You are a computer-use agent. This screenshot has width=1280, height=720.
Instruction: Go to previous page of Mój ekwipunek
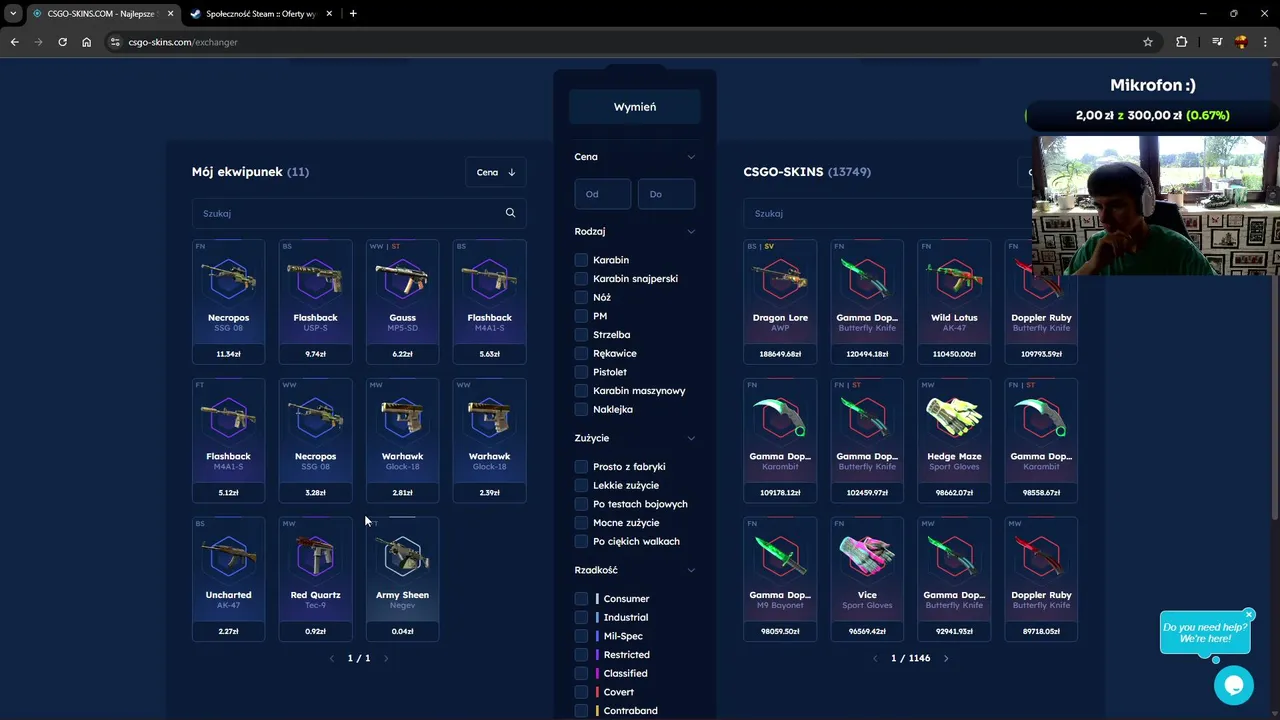(332, 658)
